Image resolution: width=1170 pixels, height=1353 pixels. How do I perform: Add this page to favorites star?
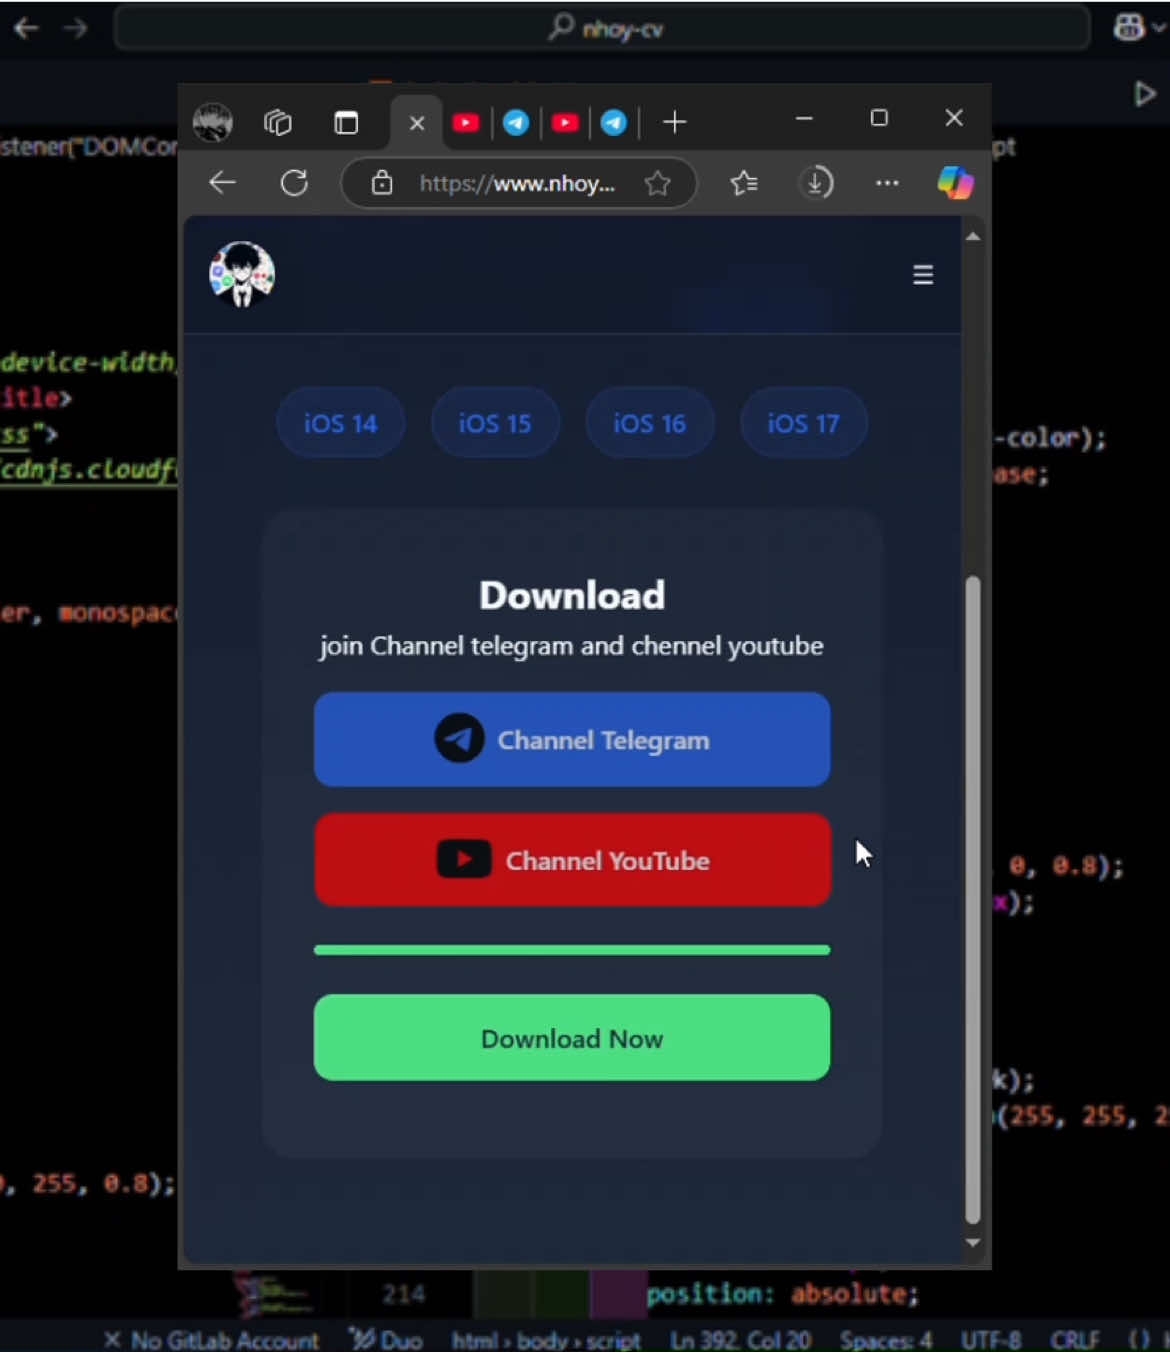tap(657, 183)
